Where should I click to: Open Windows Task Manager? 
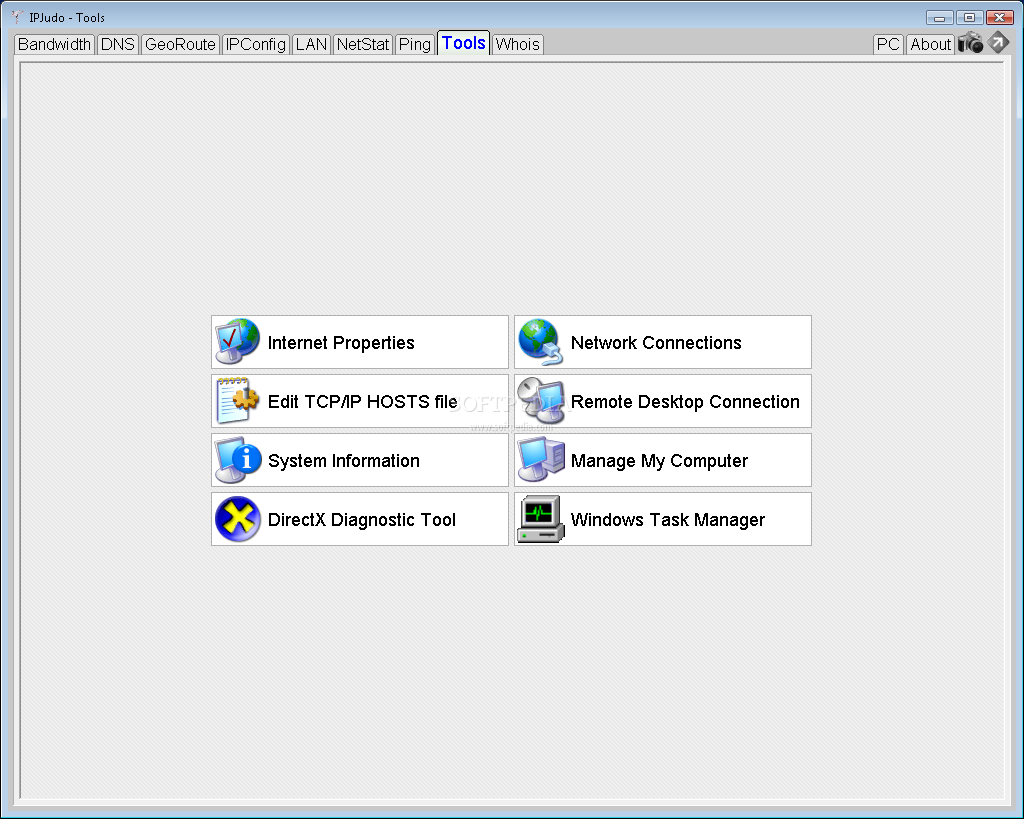663,519
